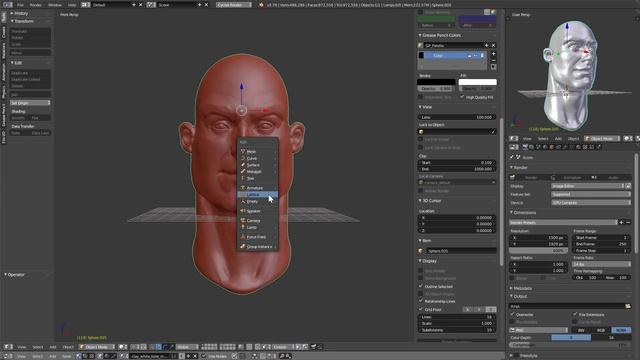Select the Color entry in palette list

pos(452,56)
